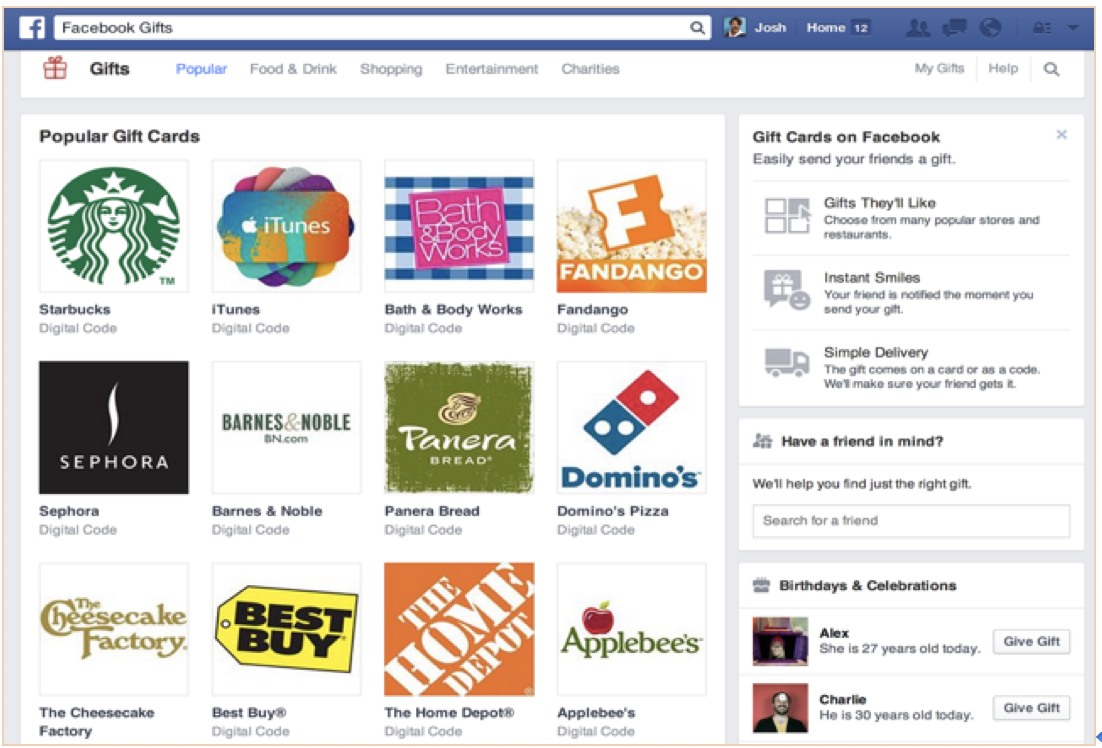Select the Starbucks gift card logo
The width and height of the screenshot is (1102, 748).
[114, 226]
